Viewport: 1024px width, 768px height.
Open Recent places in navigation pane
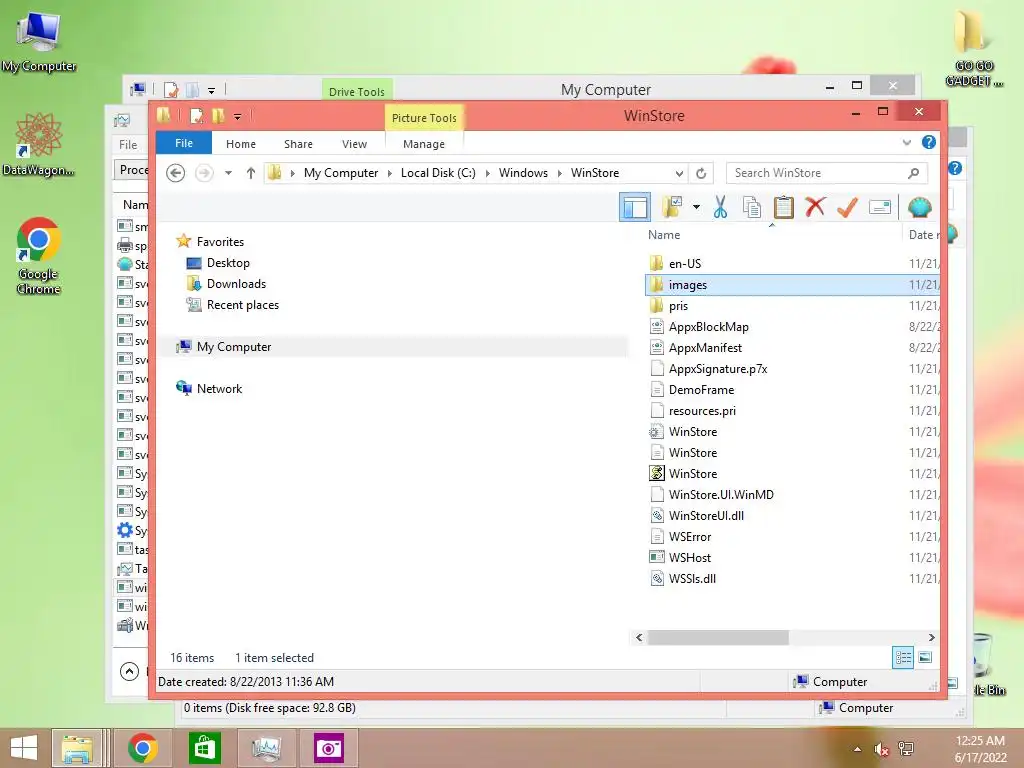point(243,304)
